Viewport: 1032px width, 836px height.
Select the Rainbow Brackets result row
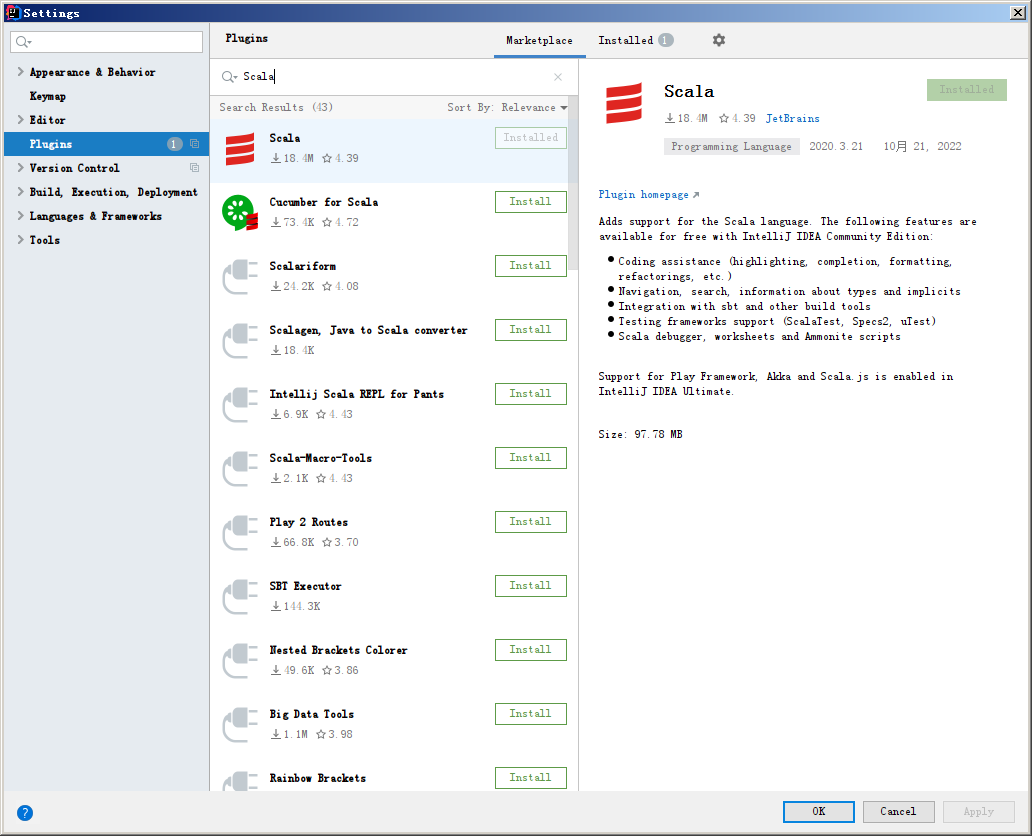tap(390, 777)
